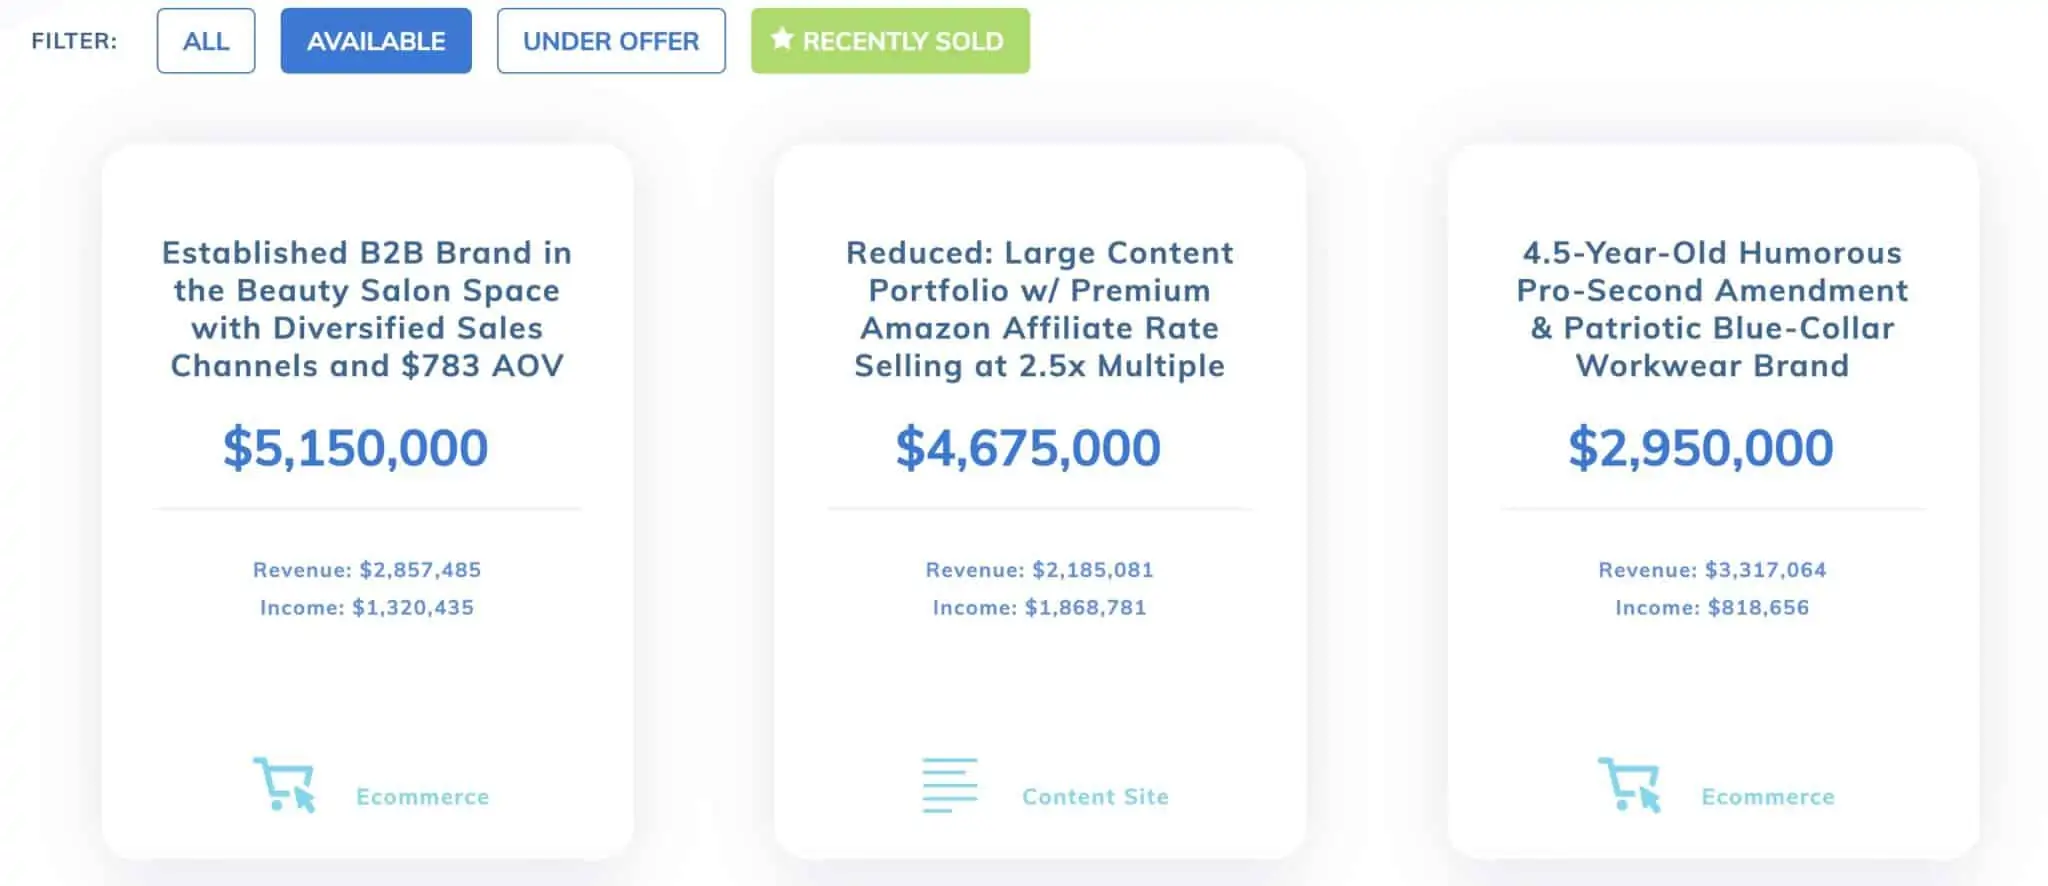Image resolution: width=2048 pixels, height=886 pixels.
Task: Click Revenue $3,317,064 on third card
Action: pyautogui.click(x=1712, y=570)
